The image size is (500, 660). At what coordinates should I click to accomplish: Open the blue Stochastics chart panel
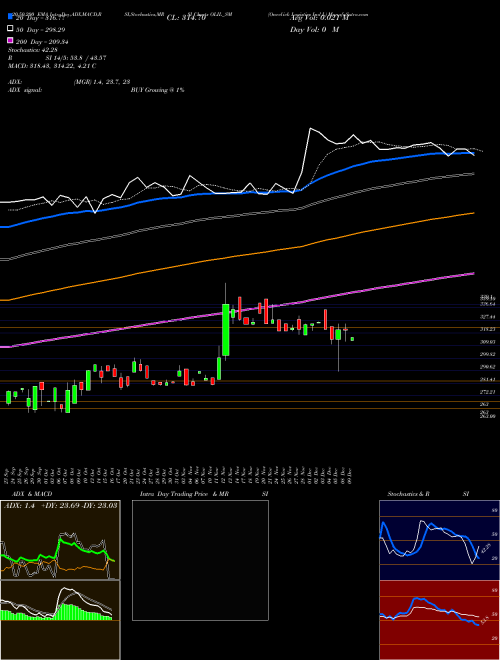tap(439, 540)
